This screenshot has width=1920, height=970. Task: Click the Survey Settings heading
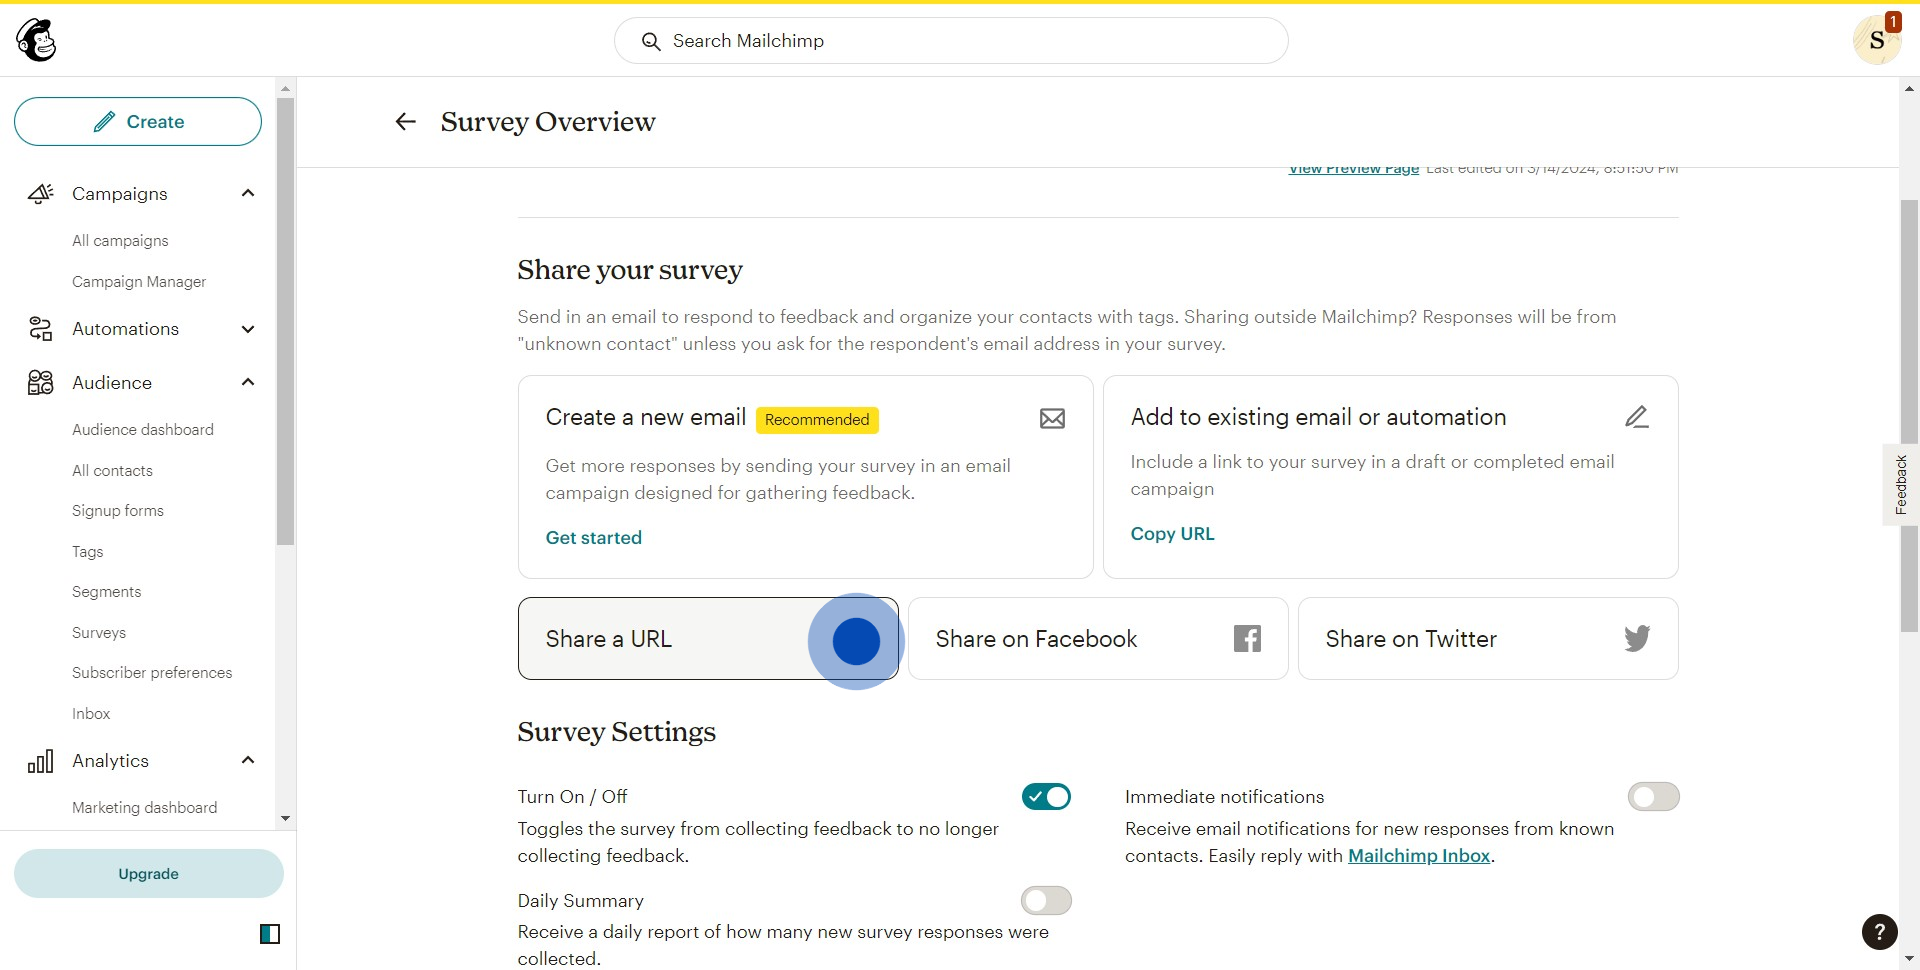(x=617, y=732)
